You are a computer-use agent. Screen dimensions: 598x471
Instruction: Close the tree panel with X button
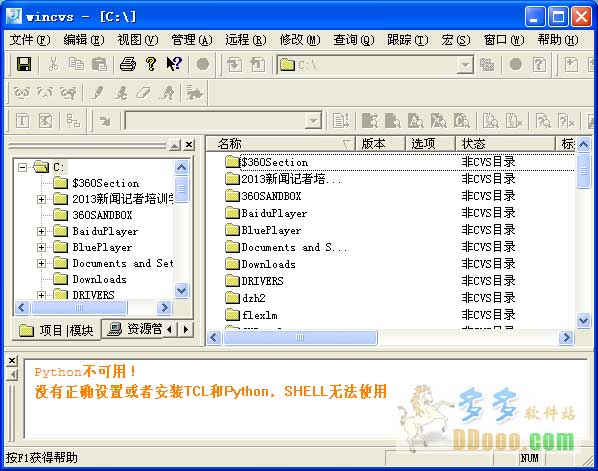click(189, 145)
